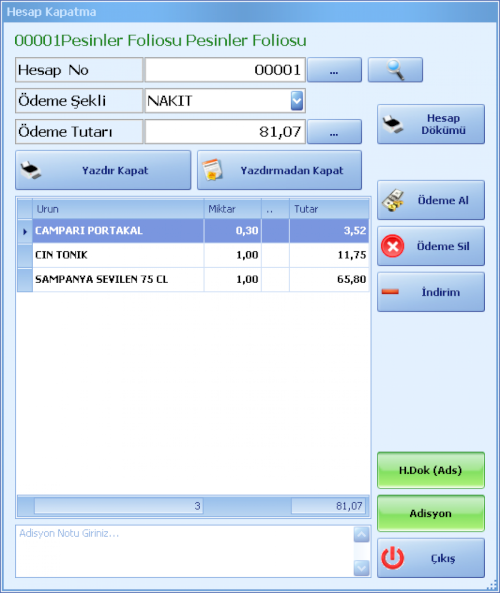Image resolution: width=500 pixels, height=593 pixels.
Task: Click Yazdırmadan Kapat button
Action: [x=280, y=170]
